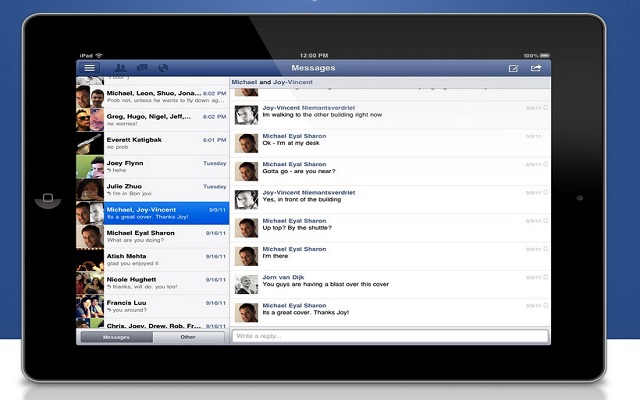Tap the Wi-Fi status icon
This screenshot has height=400, width=640.
coord(99,55)
